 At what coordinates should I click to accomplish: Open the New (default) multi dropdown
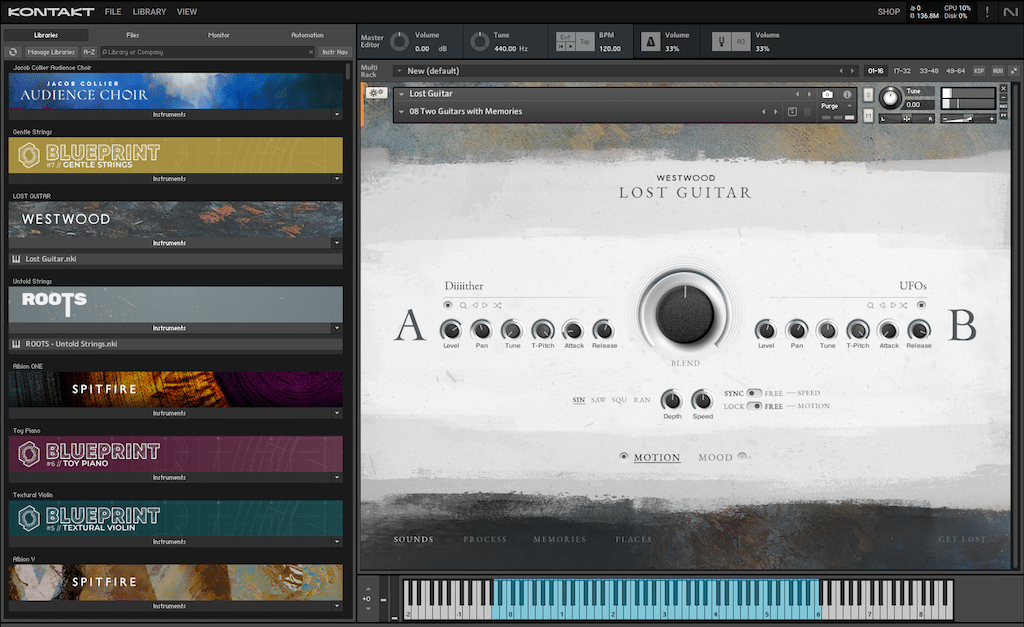coord(398,71)
